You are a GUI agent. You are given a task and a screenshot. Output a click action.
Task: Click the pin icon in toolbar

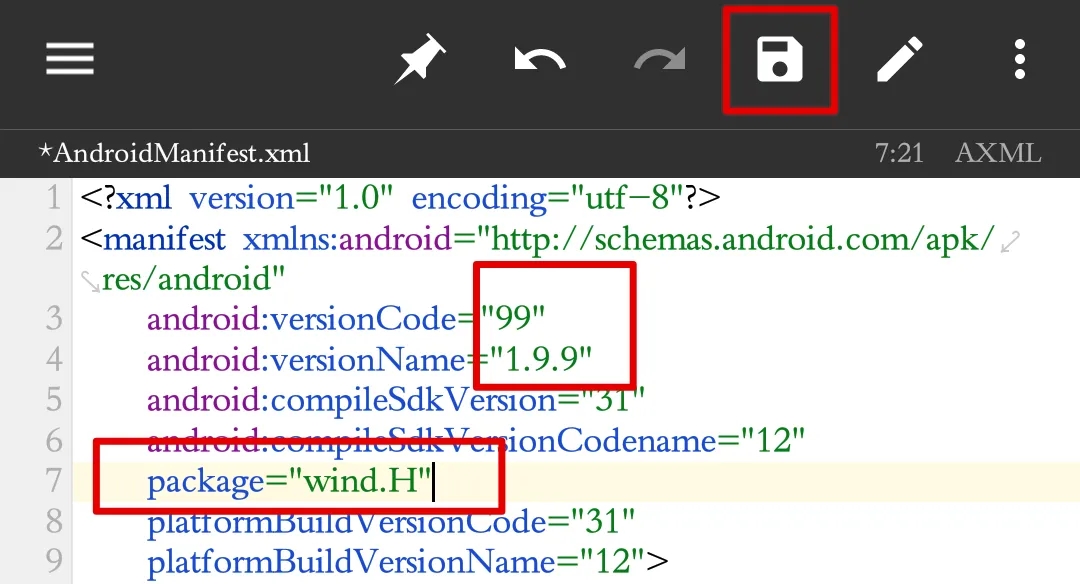pyautogui.click(x=420, y=61)
